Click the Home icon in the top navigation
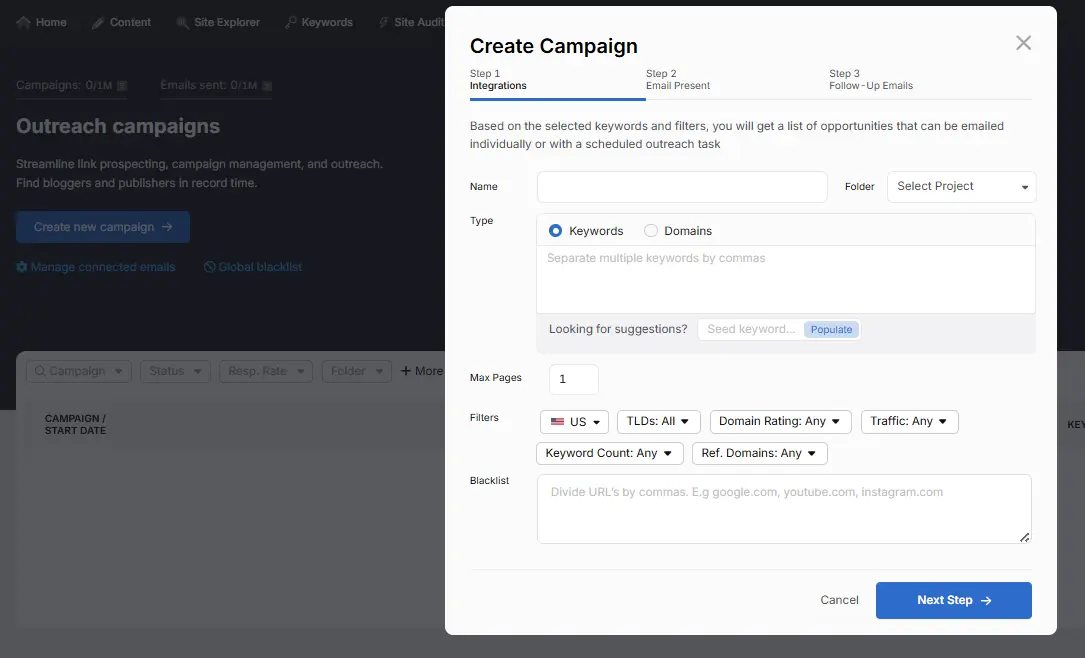This screenshot has height=658, width=1085. coord(24,22)
